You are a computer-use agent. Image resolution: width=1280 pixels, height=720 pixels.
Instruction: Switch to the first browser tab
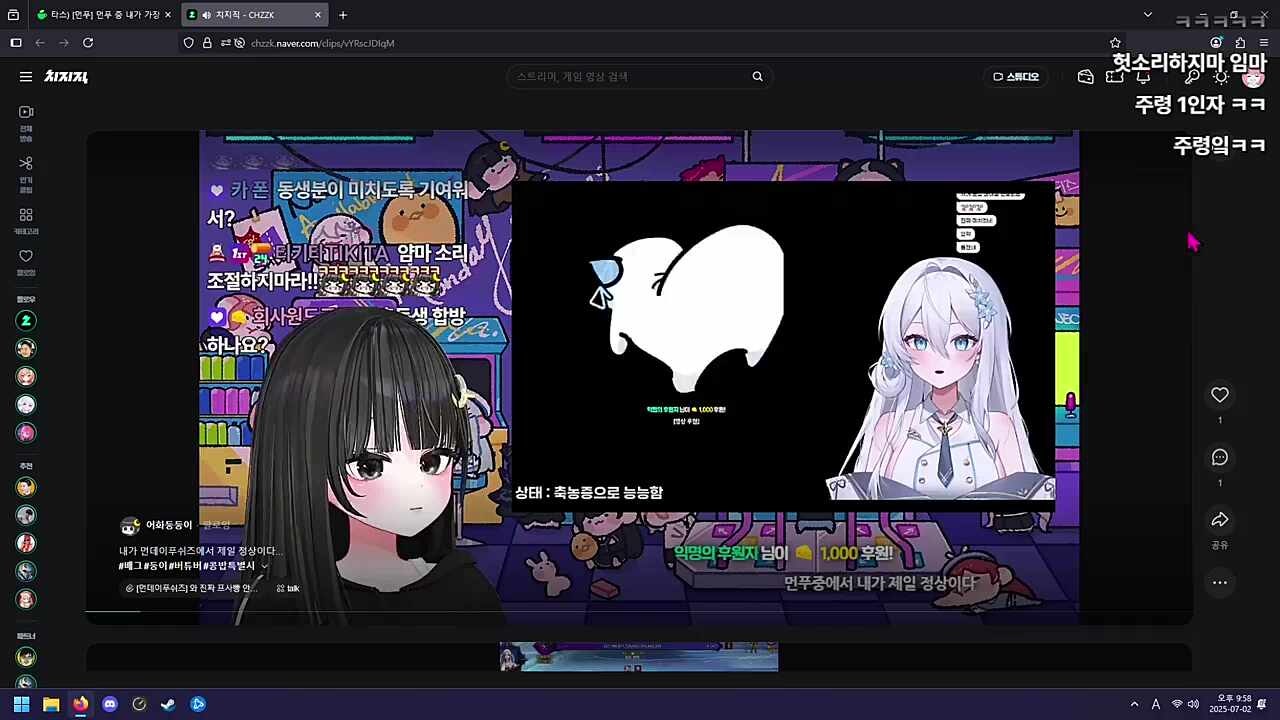coord(98,15)
